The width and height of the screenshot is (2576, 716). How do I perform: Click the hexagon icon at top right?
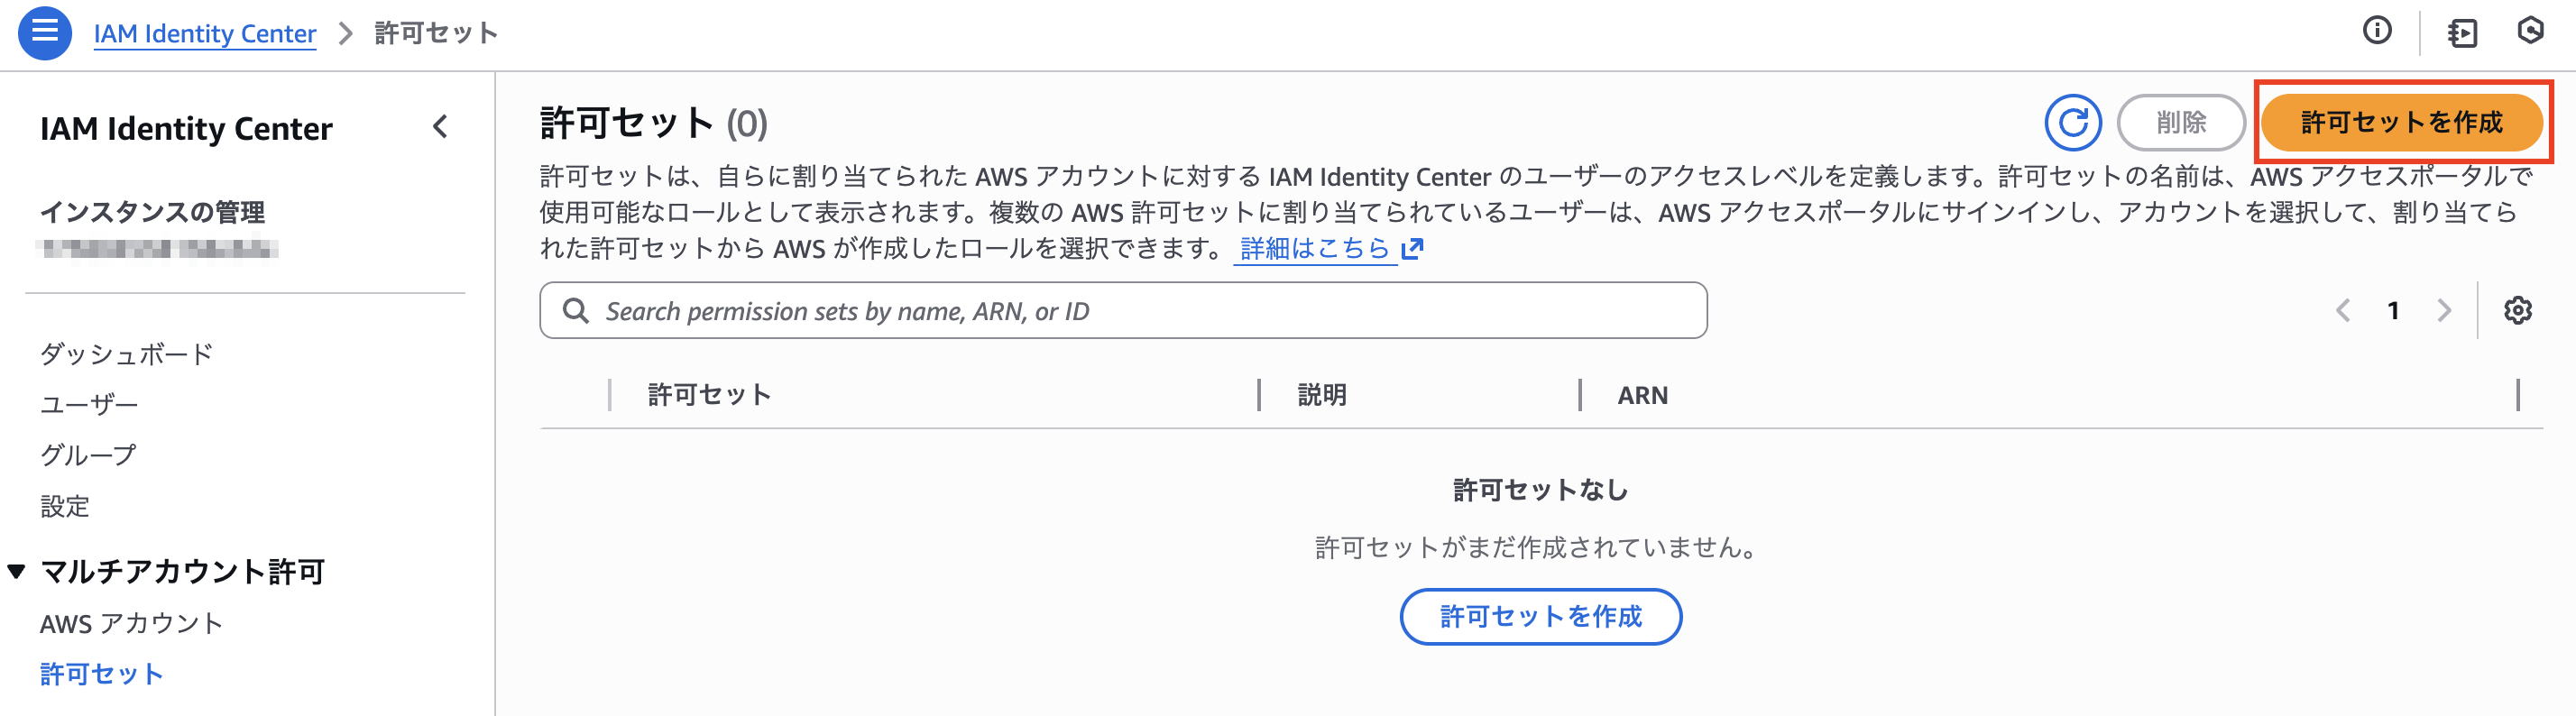pyautogui.click(x=2530, y=31)
